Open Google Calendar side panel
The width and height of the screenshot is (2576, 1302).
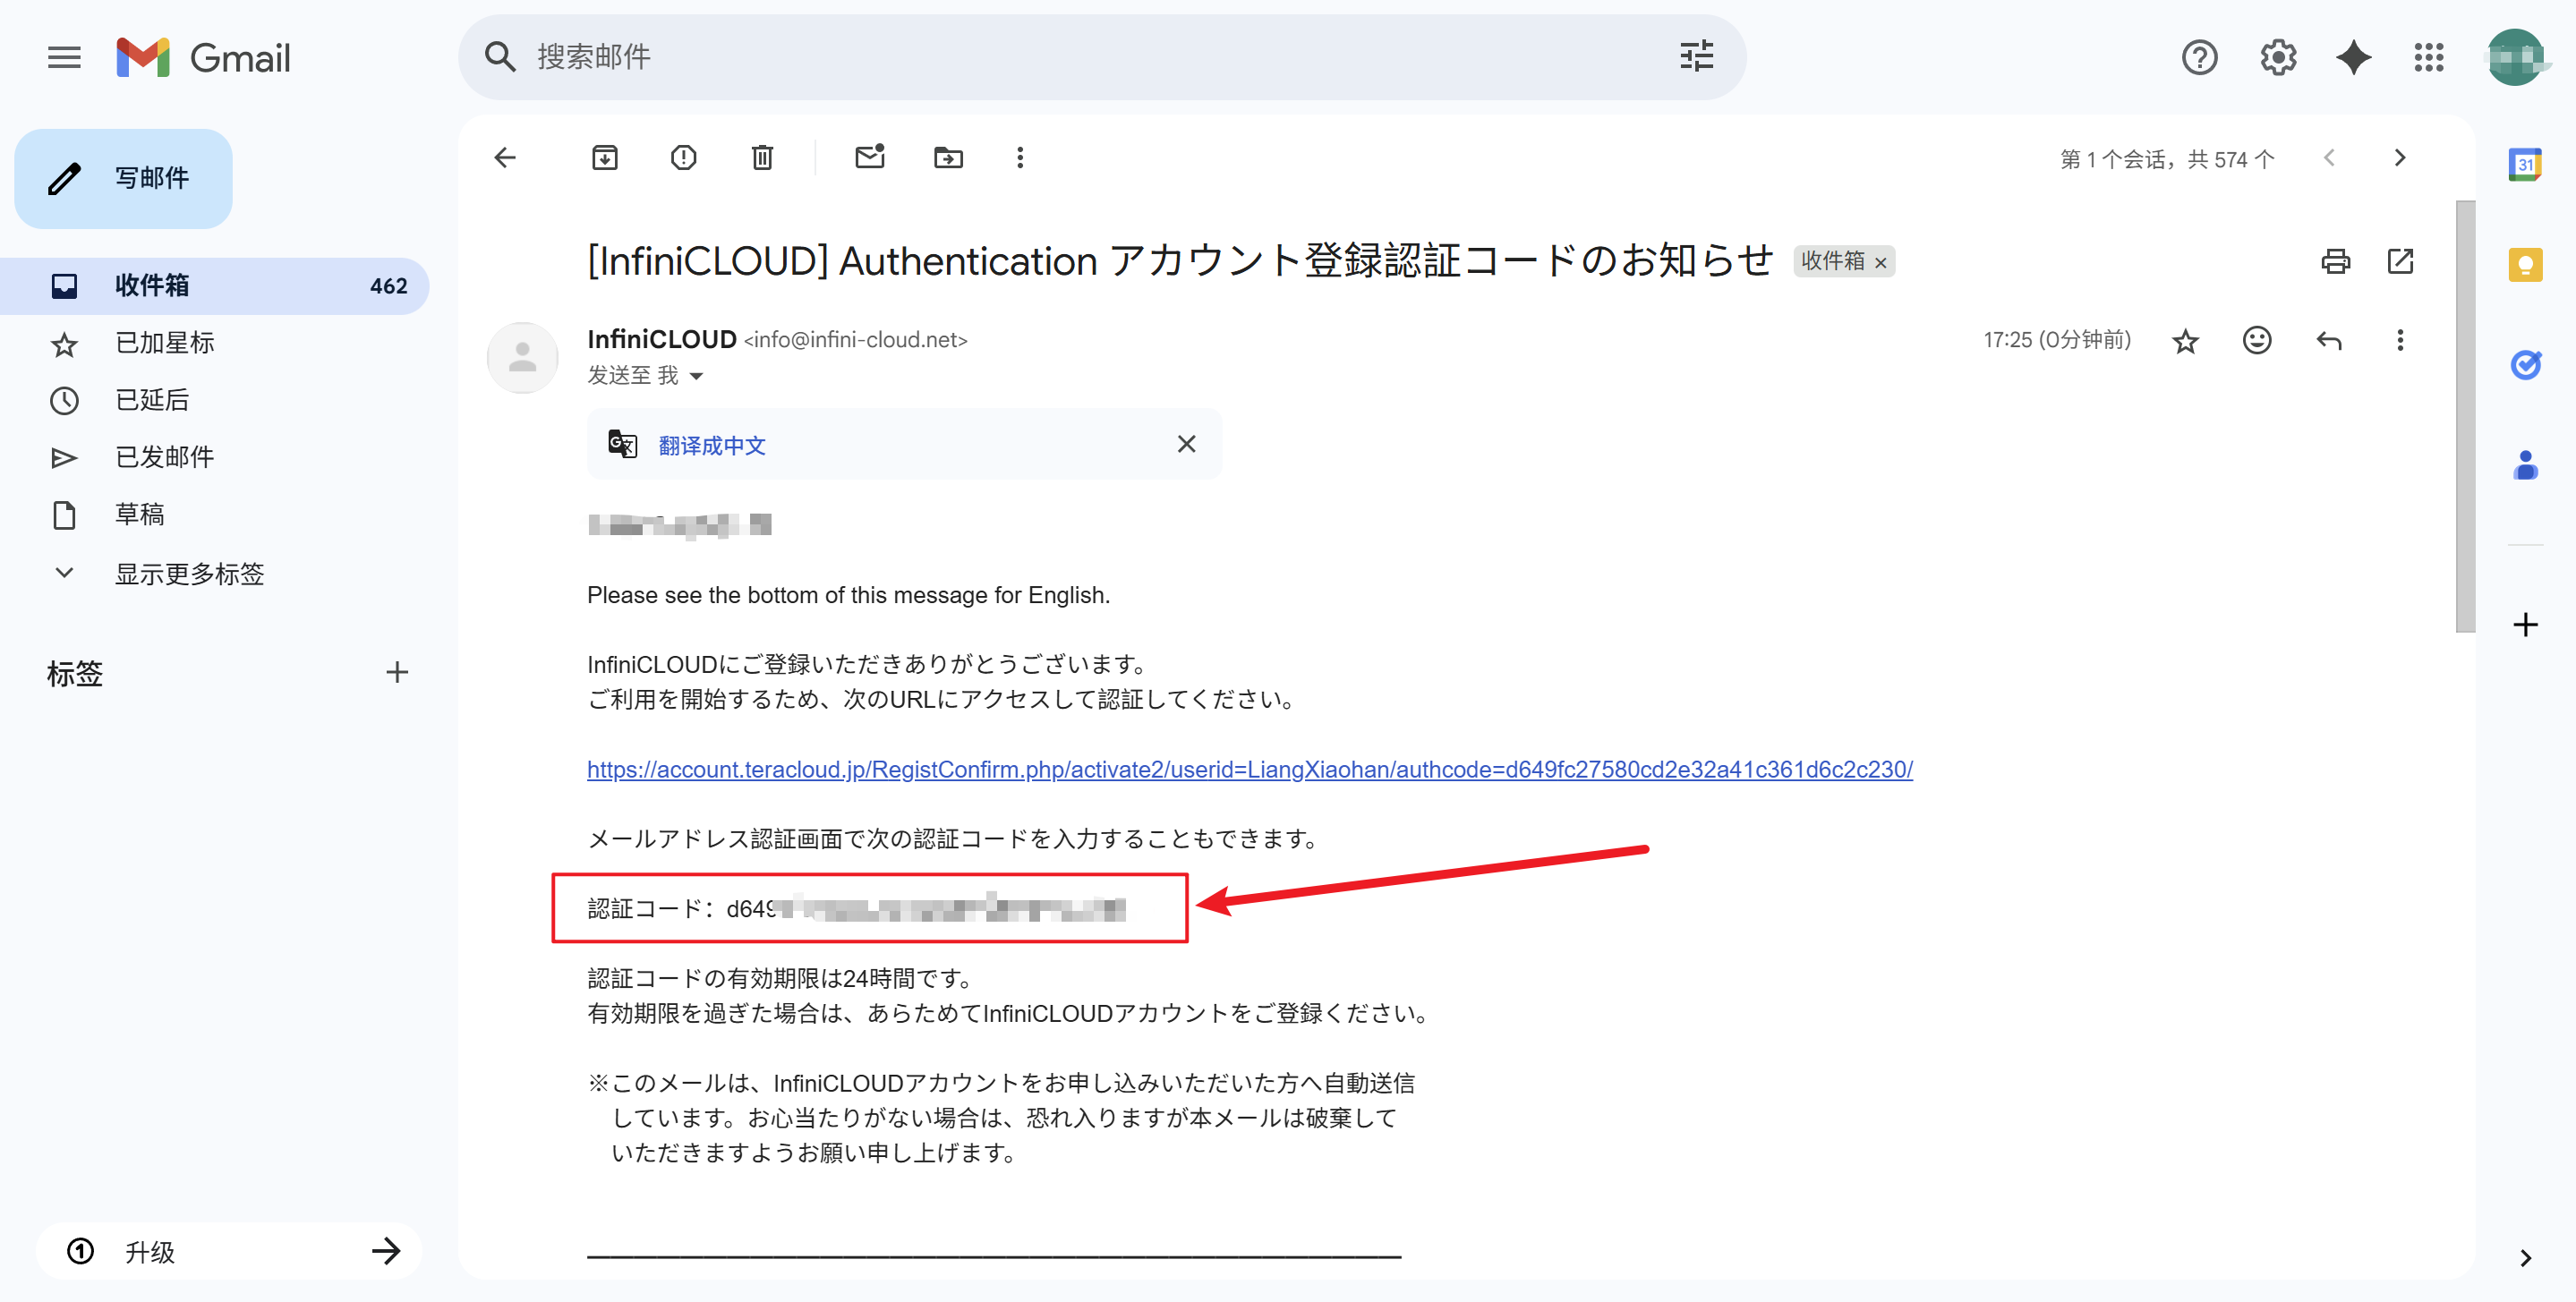click(x=2526, y=164)
